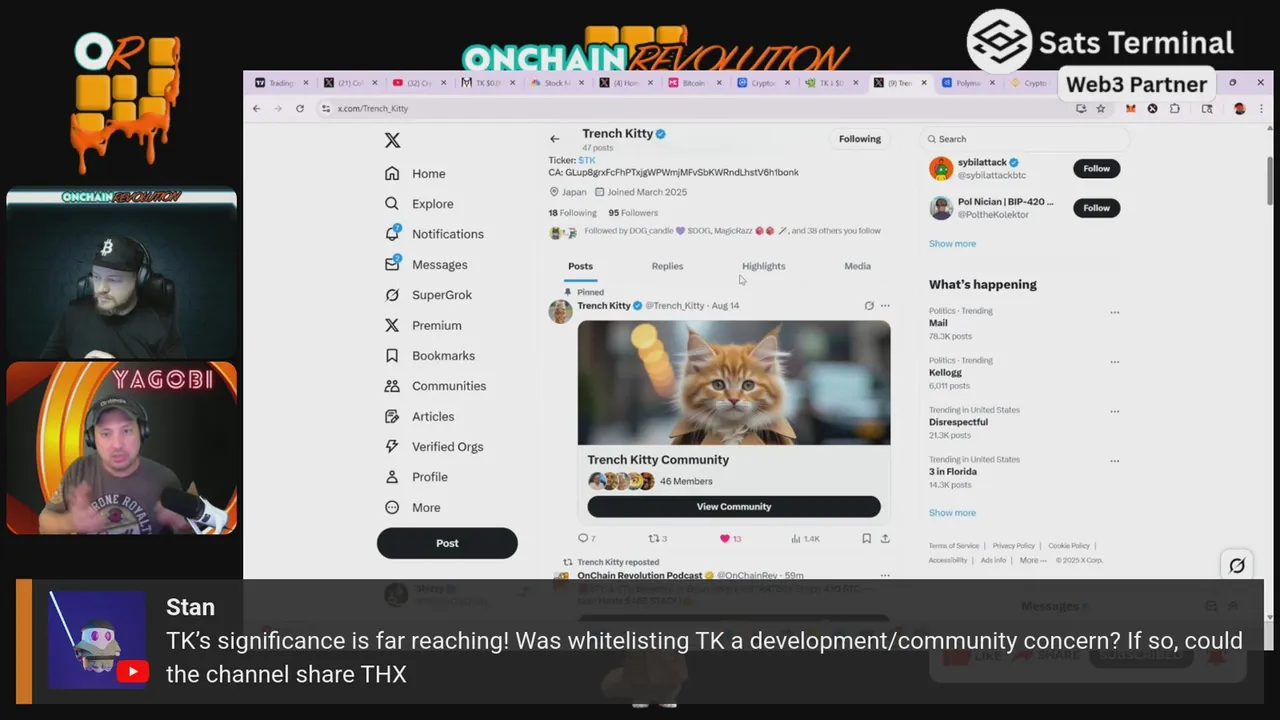Open Trench Kitty avatar on pinned post
The width and height of the screenshot is (1280, 720).
click(560, 311)
